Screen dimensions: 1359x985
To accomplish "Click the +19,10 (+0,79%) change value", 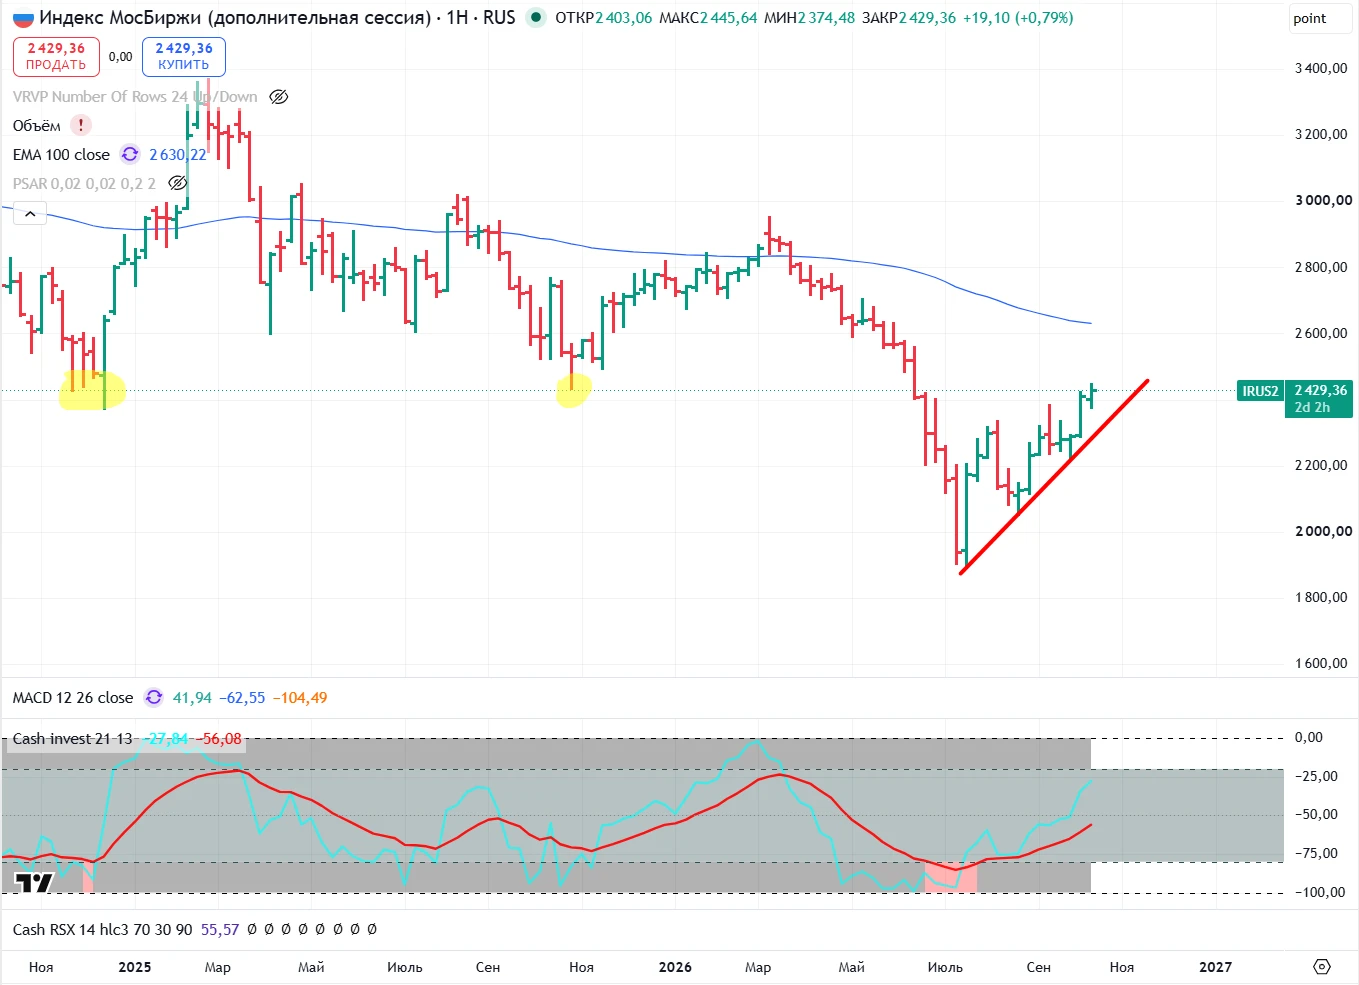I will [x=1018, y=17].
